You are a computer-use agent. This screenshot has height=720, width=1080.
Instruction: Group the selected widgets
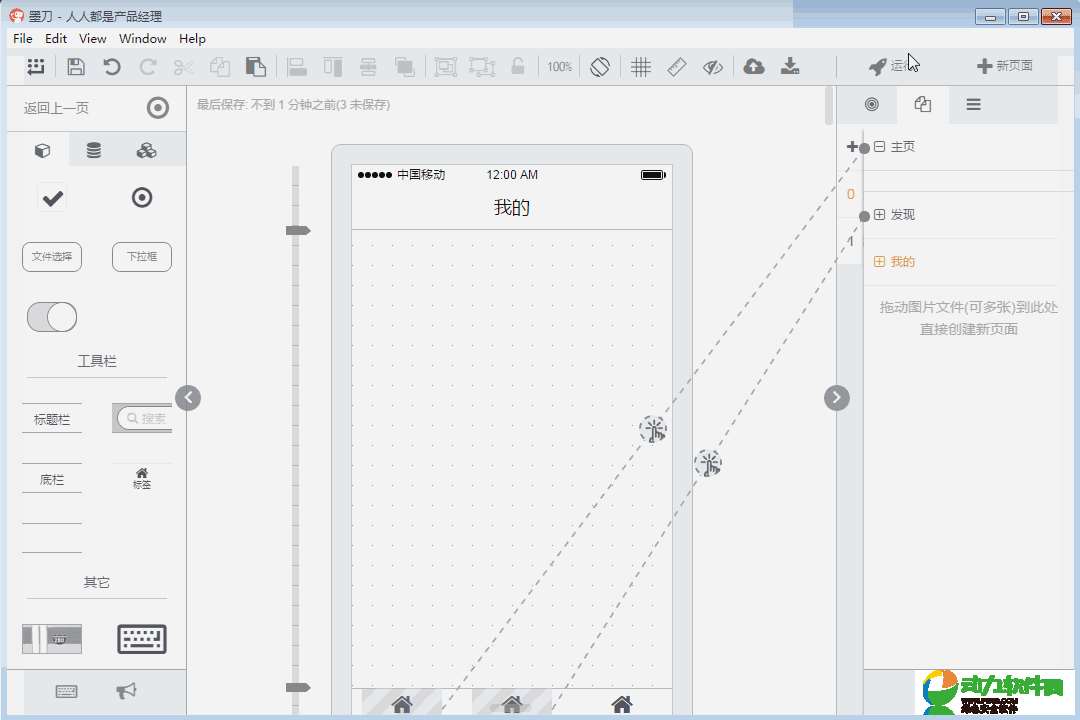pyautogui.click(x=446, y=67)
